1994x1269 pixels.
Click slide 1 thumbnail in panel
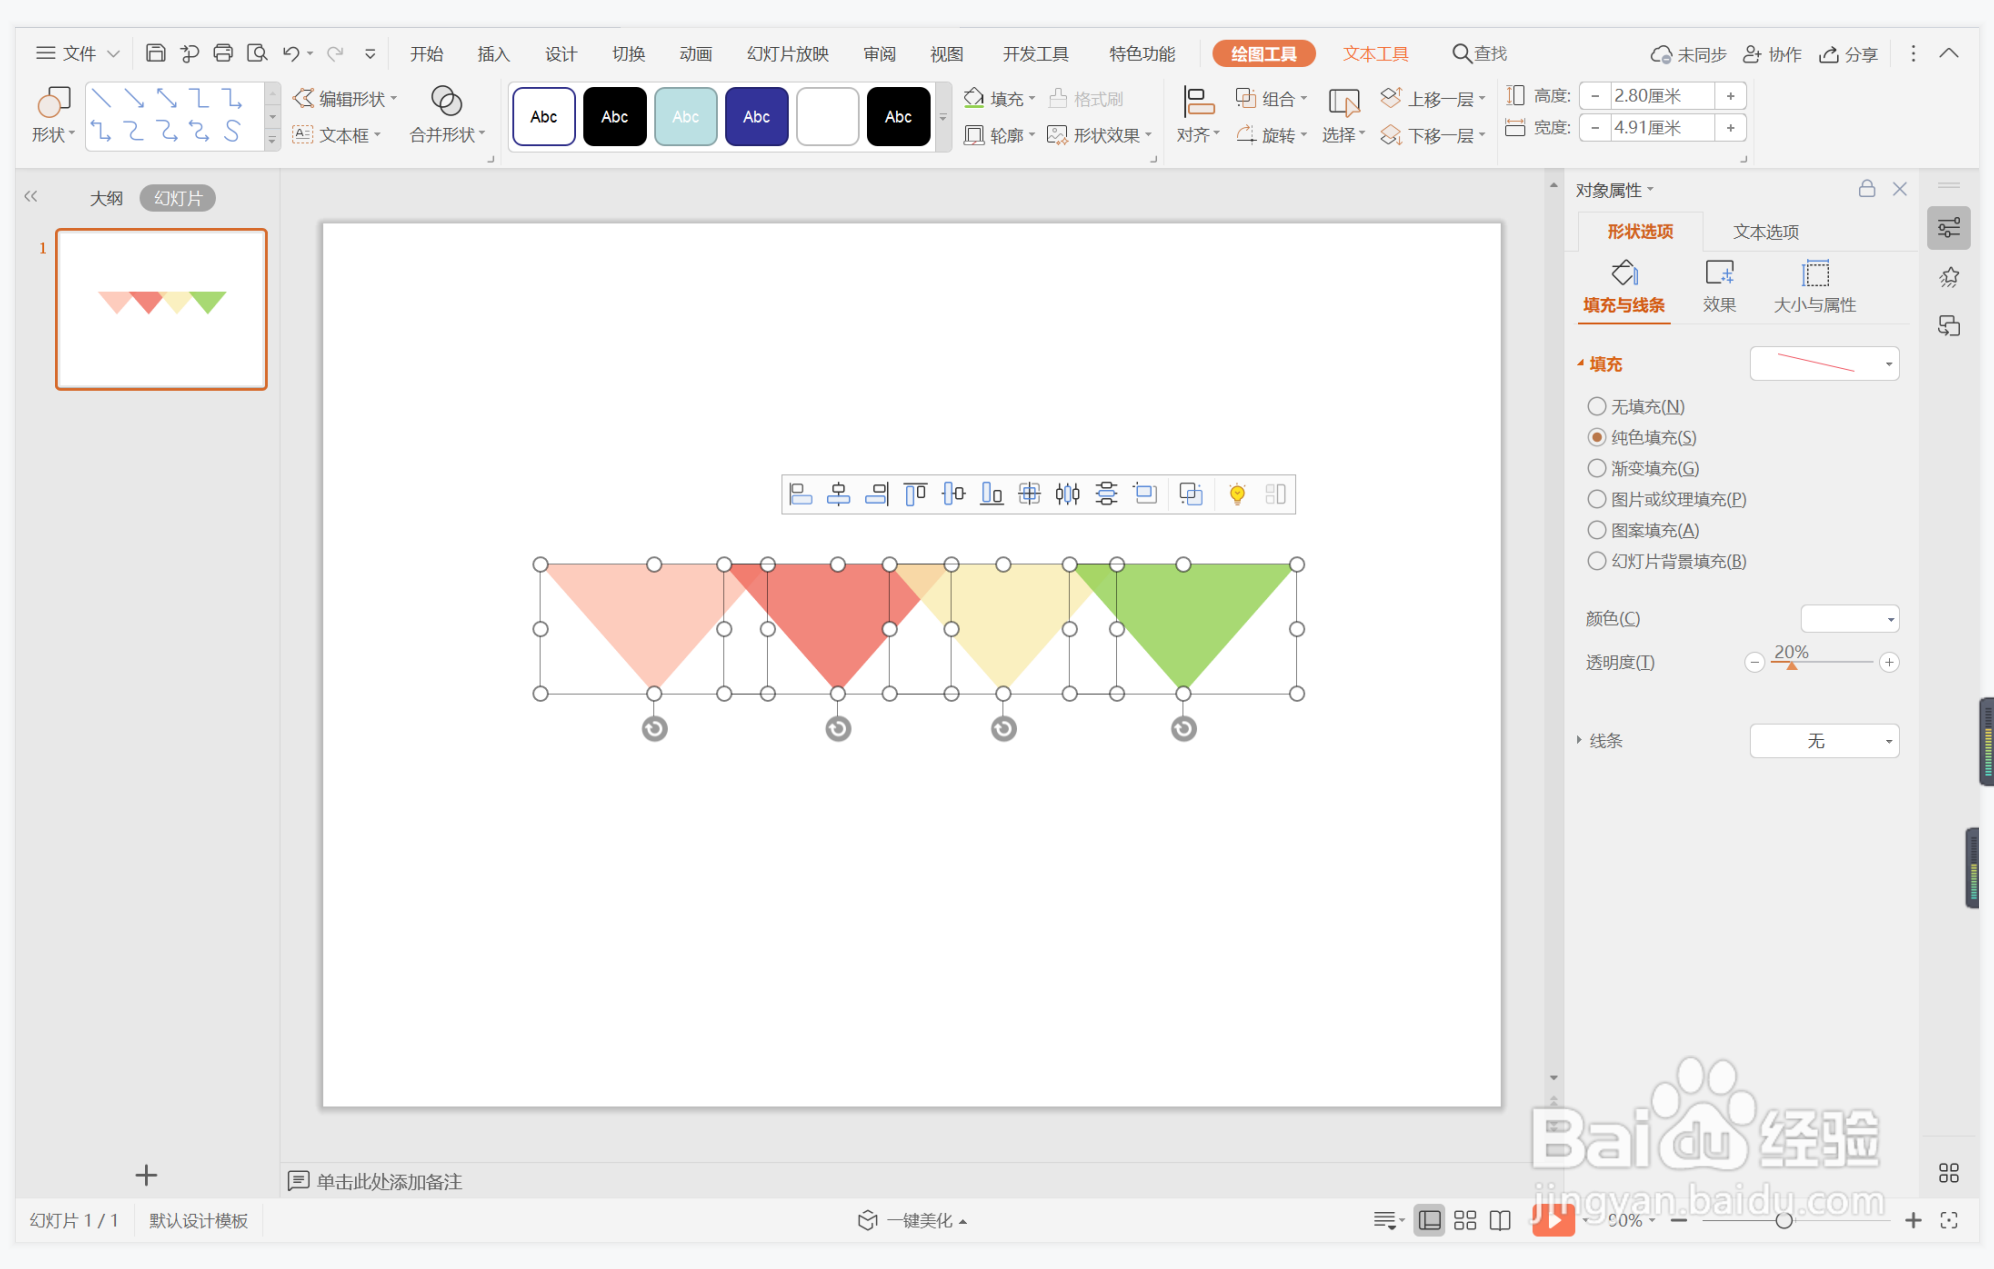(161, 309)
